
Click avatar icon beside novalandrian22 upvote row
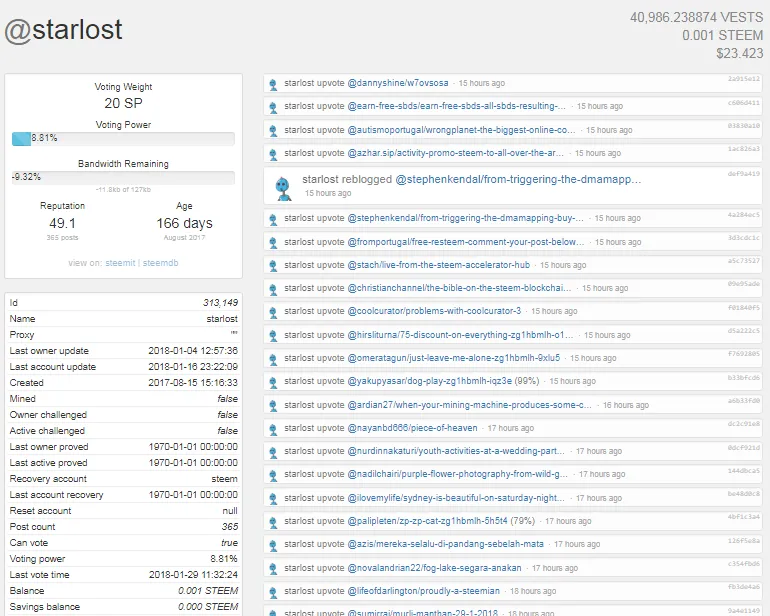tap(273, 569)
